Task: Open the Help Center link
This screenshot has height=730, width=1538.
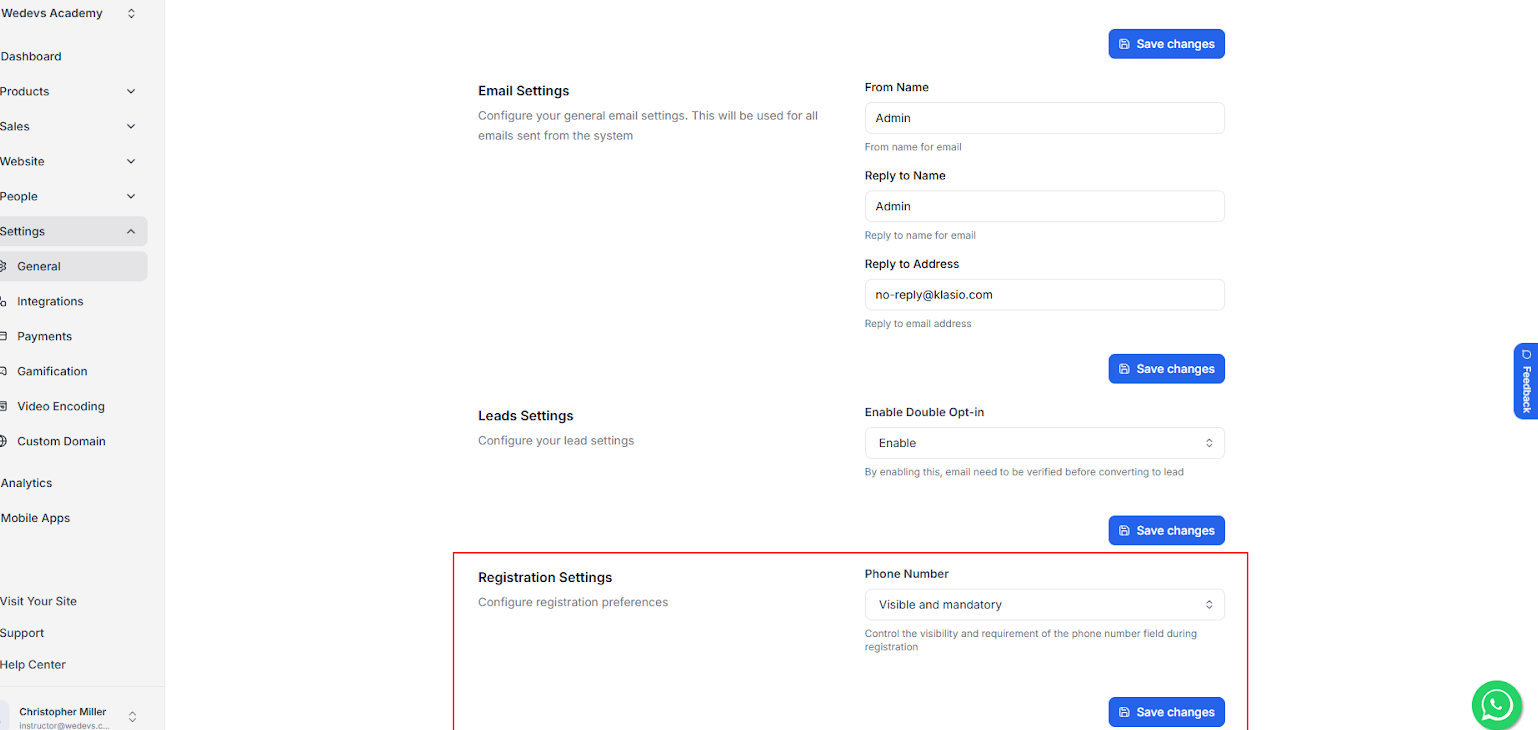Action: [x=33, y=664]
